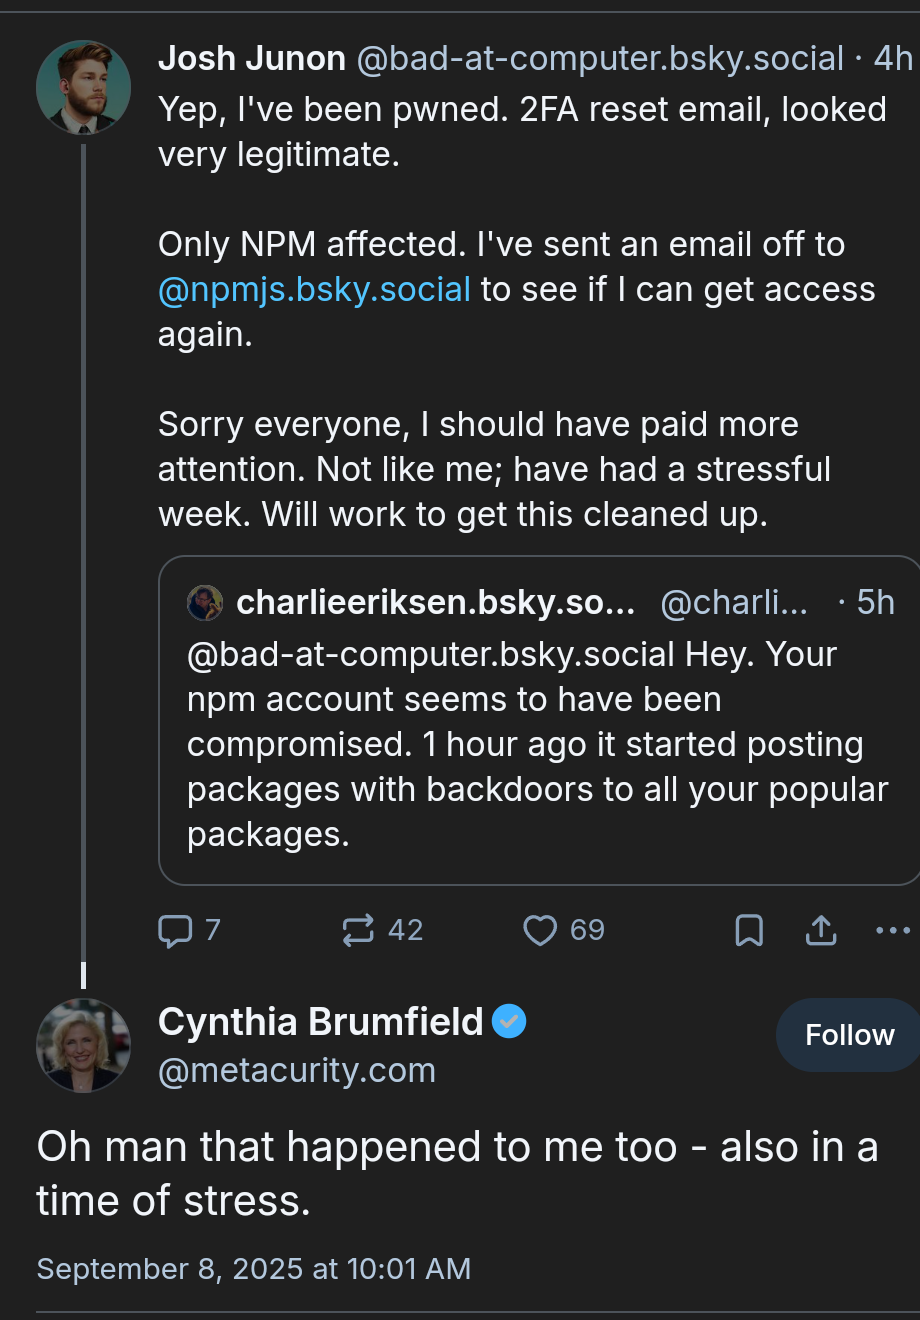
Task: Open Josh Junon's display name
Action: (x=252, y=59)
